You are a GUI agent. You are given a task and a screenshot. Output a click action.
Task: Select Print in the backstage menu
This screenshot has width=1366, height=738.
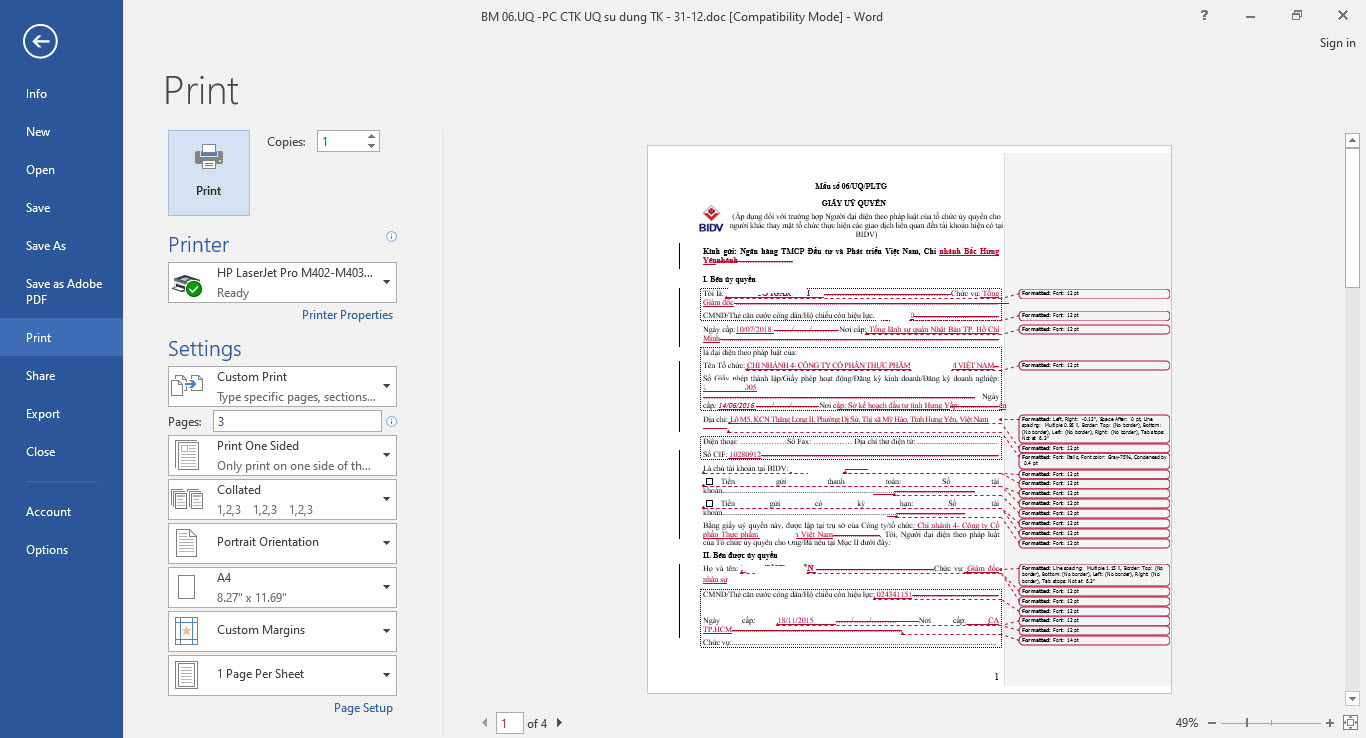click(61, 338)
